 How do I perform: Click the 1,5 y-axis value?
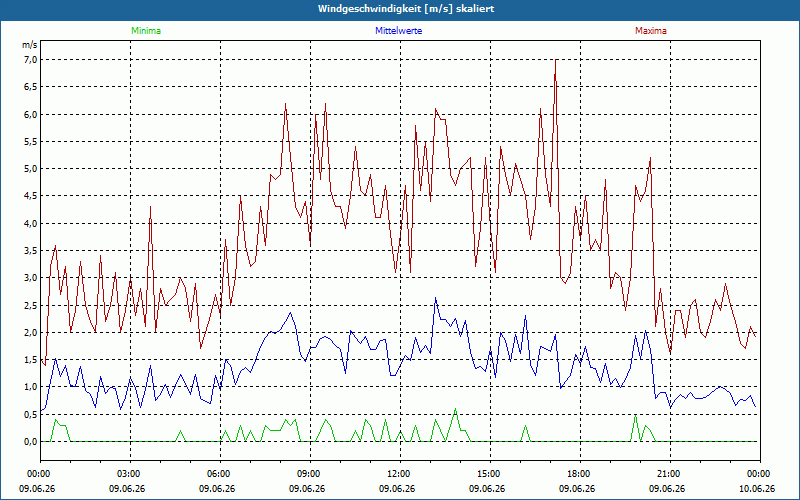[31, 360]
